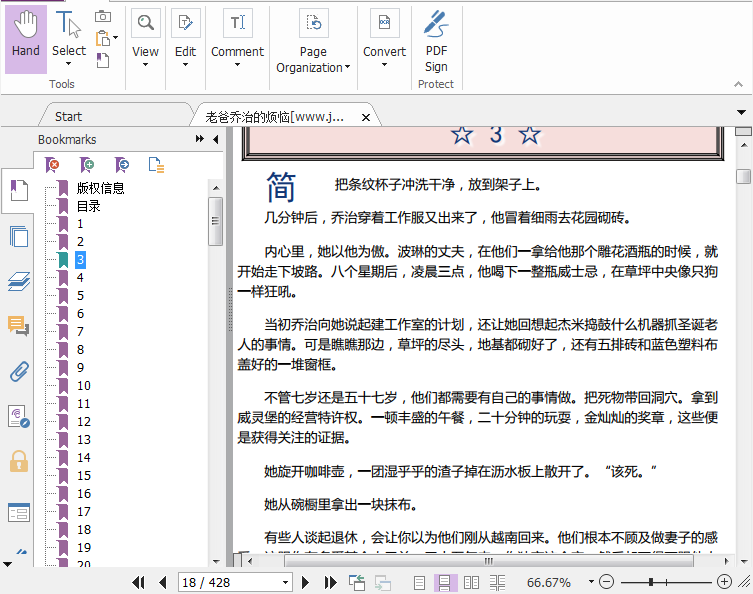Select bookmark 目录 in the tree
This screenshot has height=594, width=753.
tap(89, 206)
